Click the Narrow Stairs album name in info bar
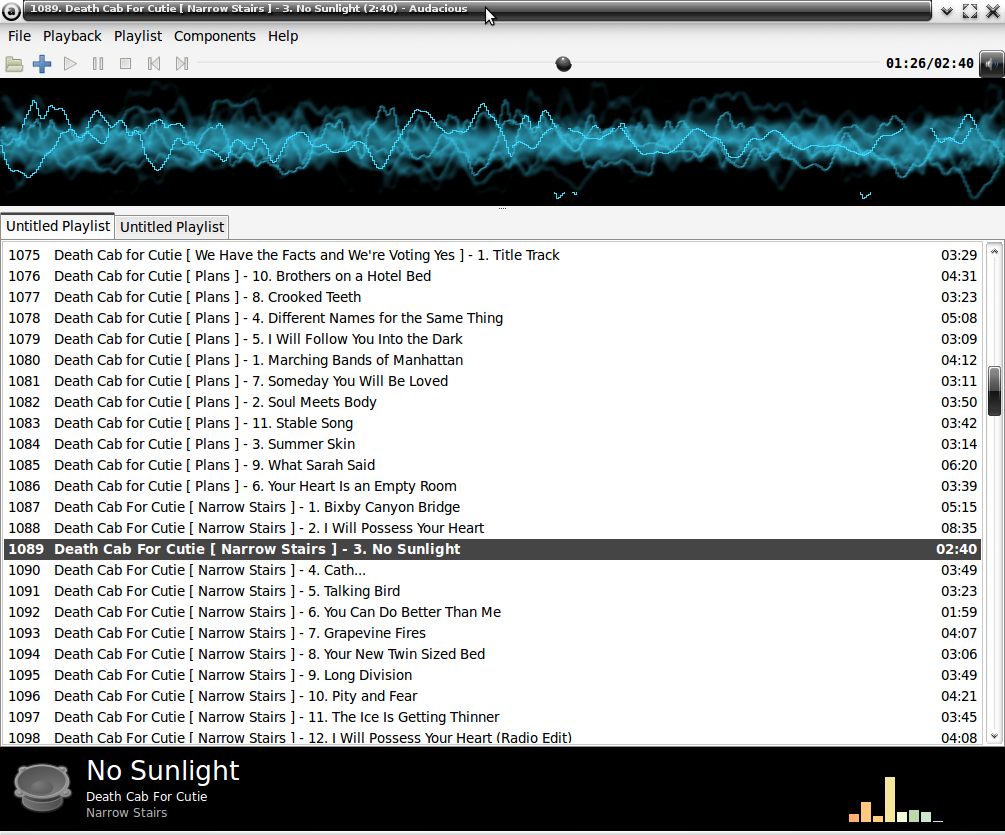This screenshot has width=1005, height=835. [x=127, y=813]
